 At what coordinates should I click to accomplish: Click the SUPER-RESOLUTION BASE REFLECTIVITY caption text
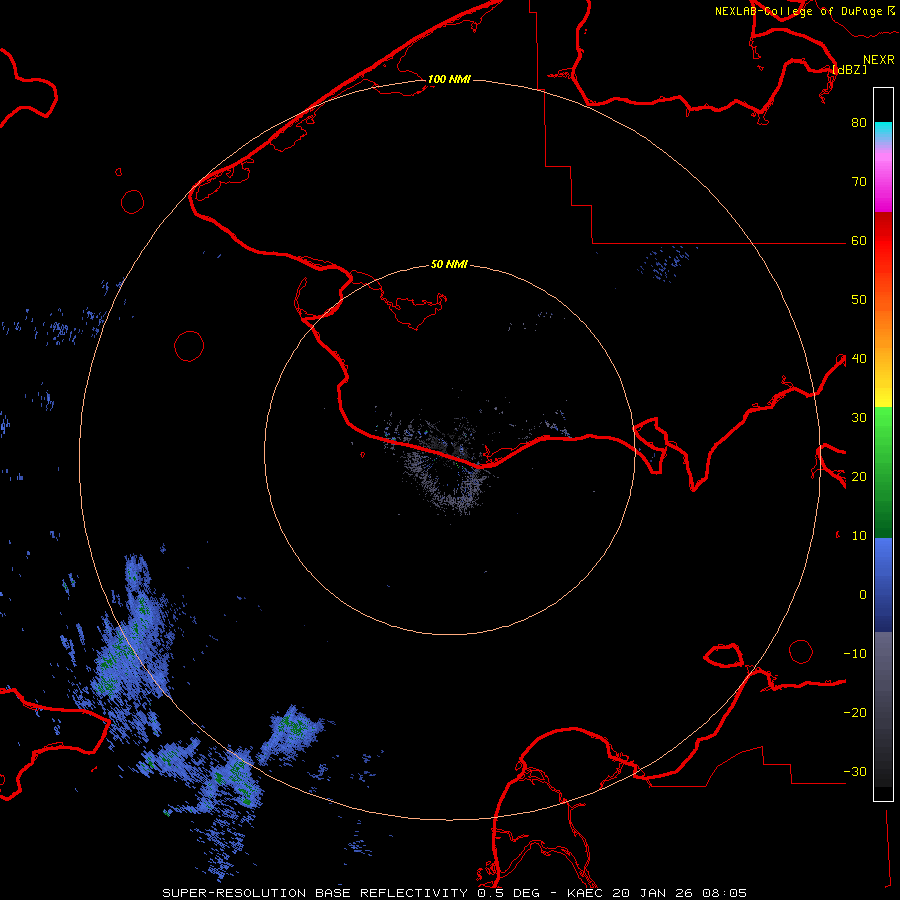[x=315, y=893]
